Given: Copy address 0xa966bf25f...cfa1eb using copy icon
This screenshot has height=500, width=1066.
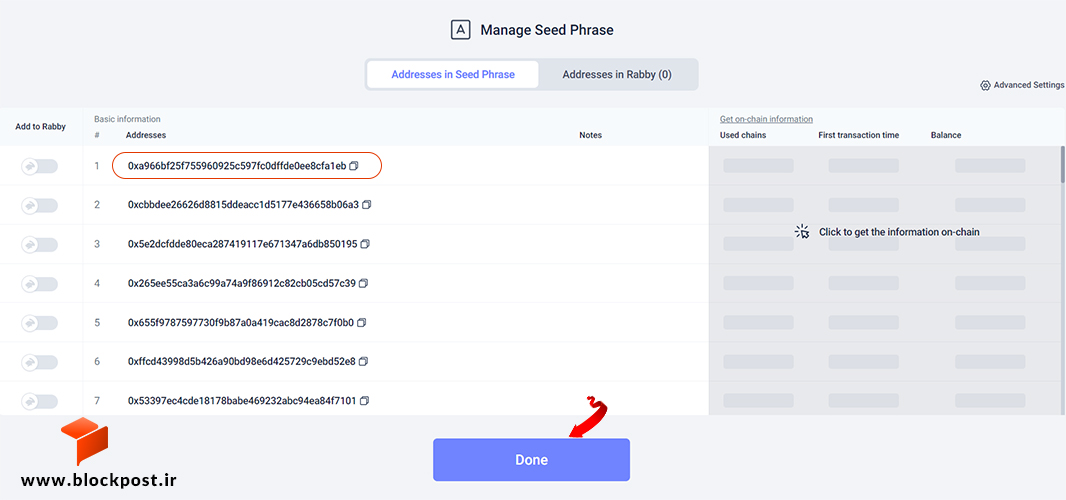Looking at the screenshot, I should tap(354, 166).
